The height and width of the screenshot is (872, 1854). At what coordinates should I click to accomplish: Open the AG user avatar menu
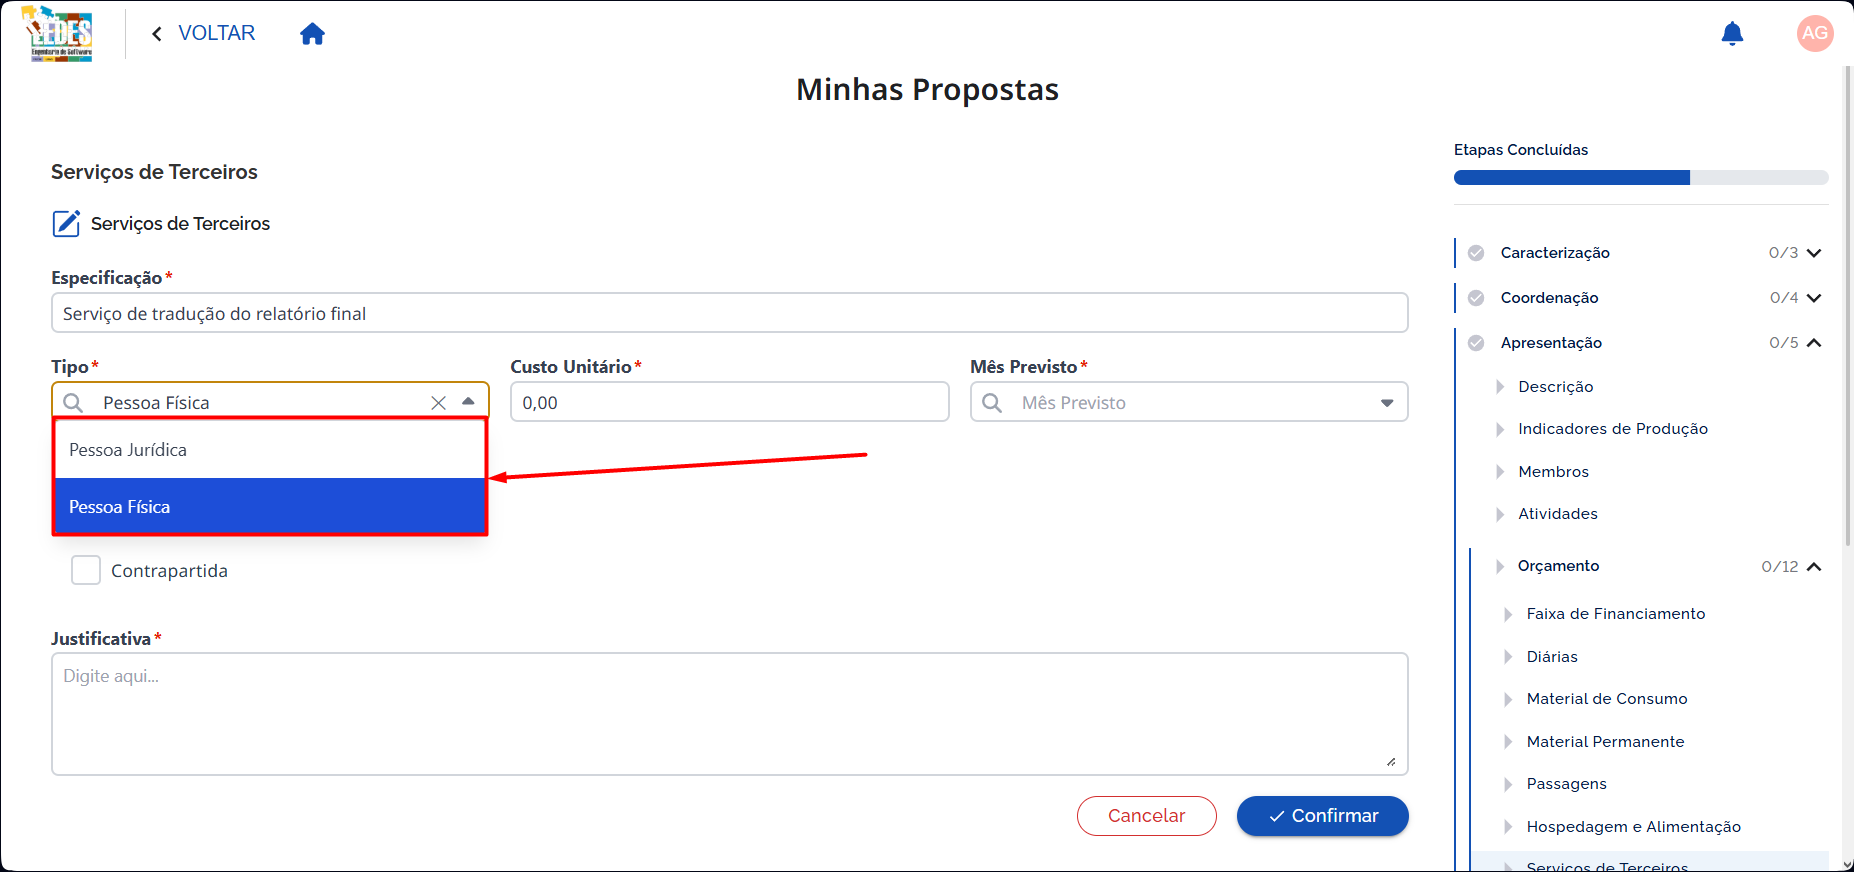1814,33
